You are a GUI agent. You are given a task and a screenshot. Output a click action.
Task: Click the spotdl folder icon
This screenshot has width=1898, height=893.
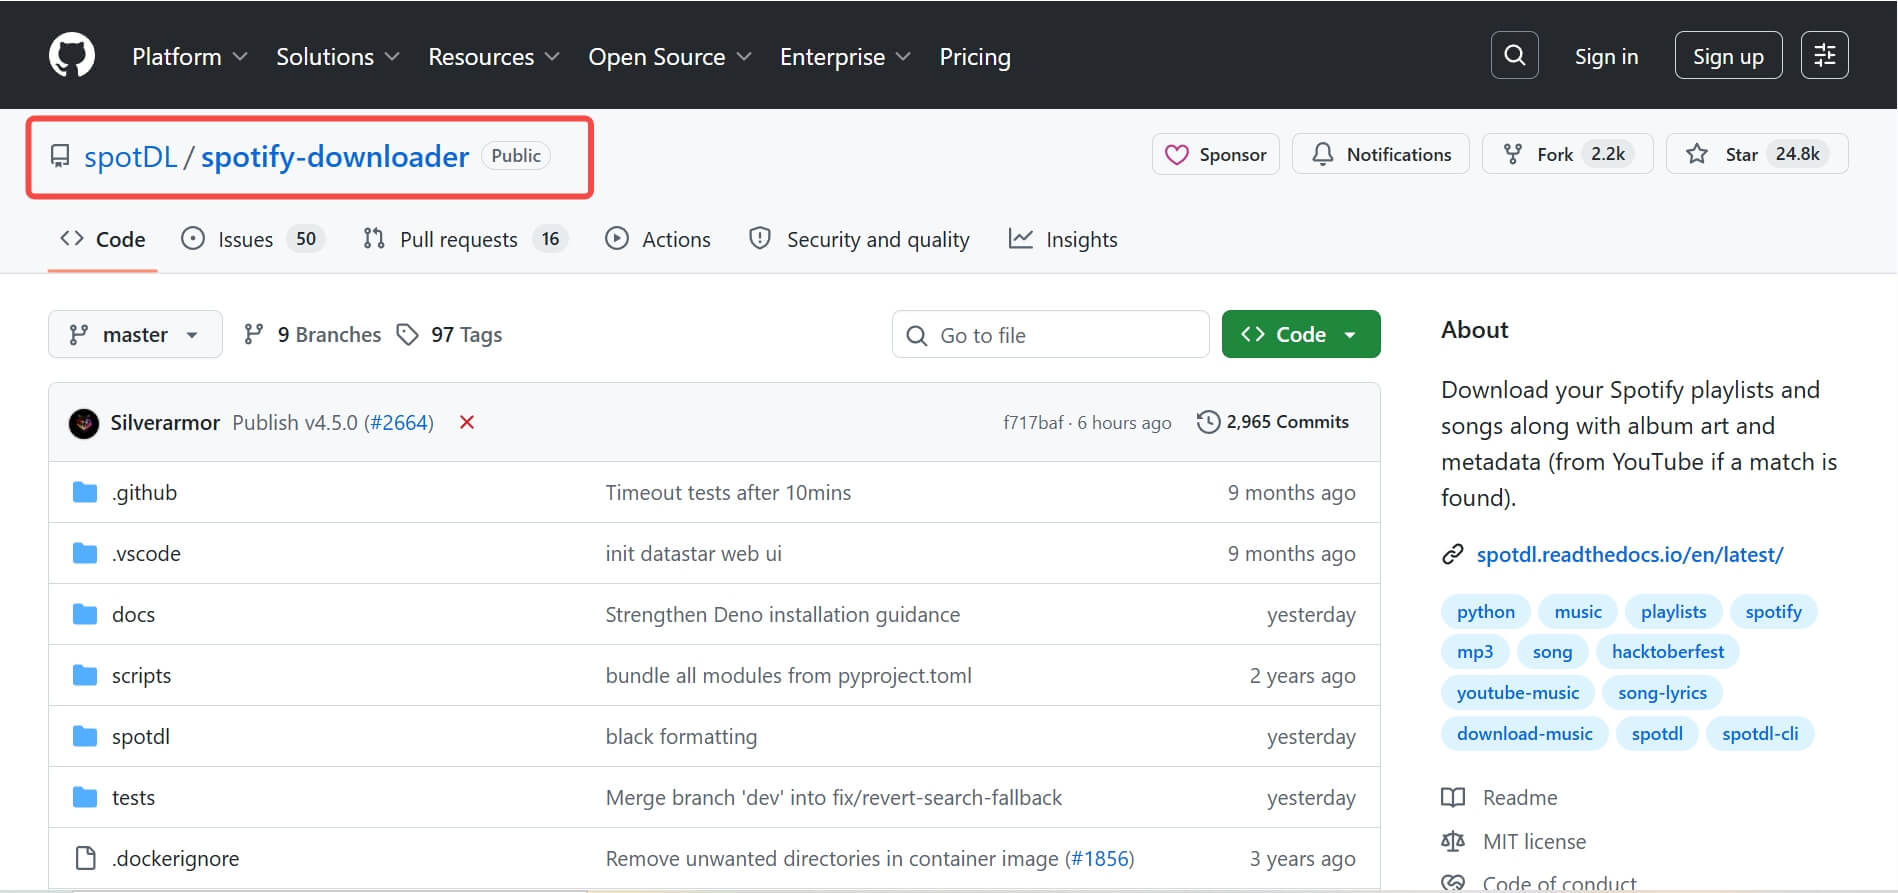(85, 736)
